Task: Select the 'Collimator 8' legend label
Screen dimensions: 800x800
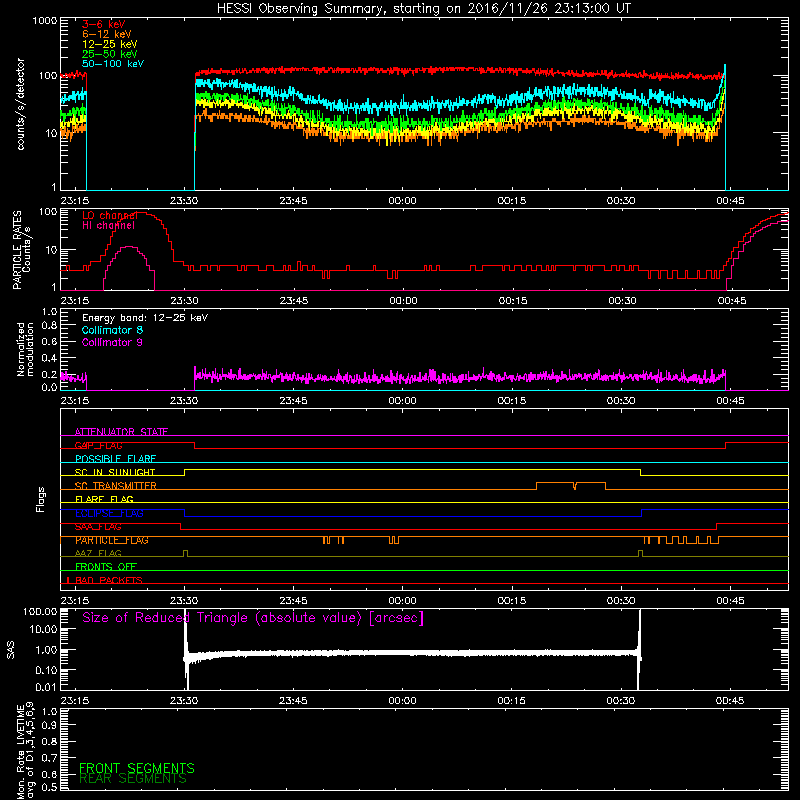Action: [x=112, y=330]
